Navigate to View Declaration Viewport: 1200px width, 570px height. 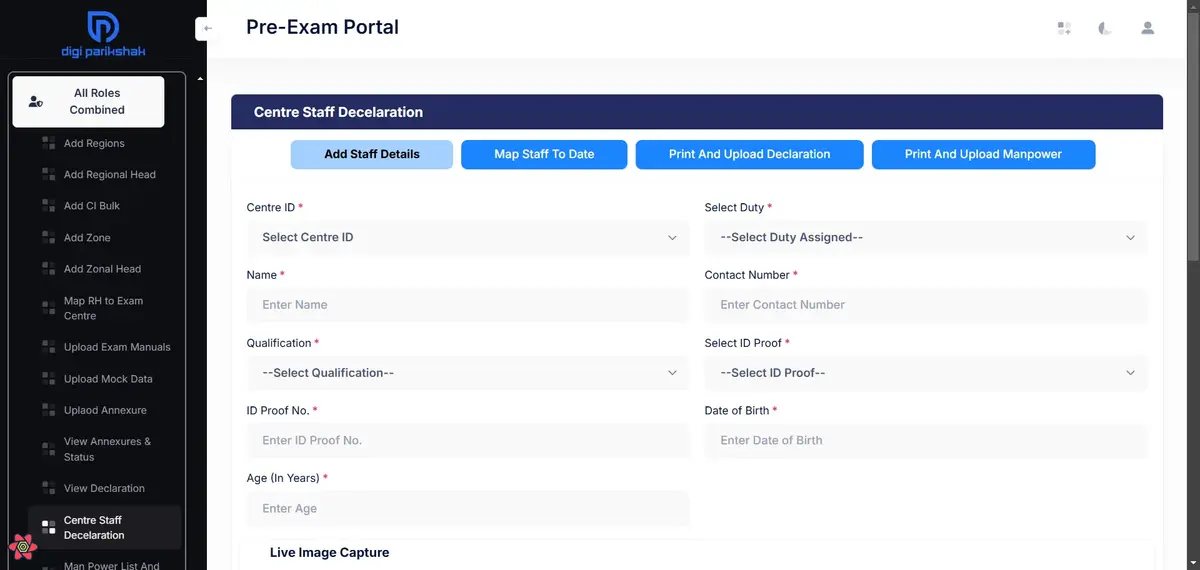click(x=105, y=488)
